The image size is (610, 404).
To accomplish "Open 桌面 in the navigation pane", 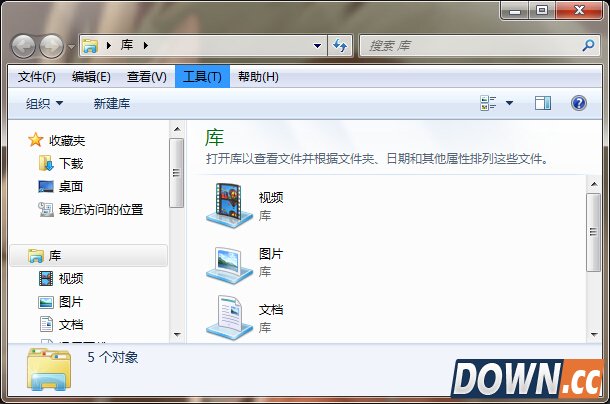I will (71, 186).
